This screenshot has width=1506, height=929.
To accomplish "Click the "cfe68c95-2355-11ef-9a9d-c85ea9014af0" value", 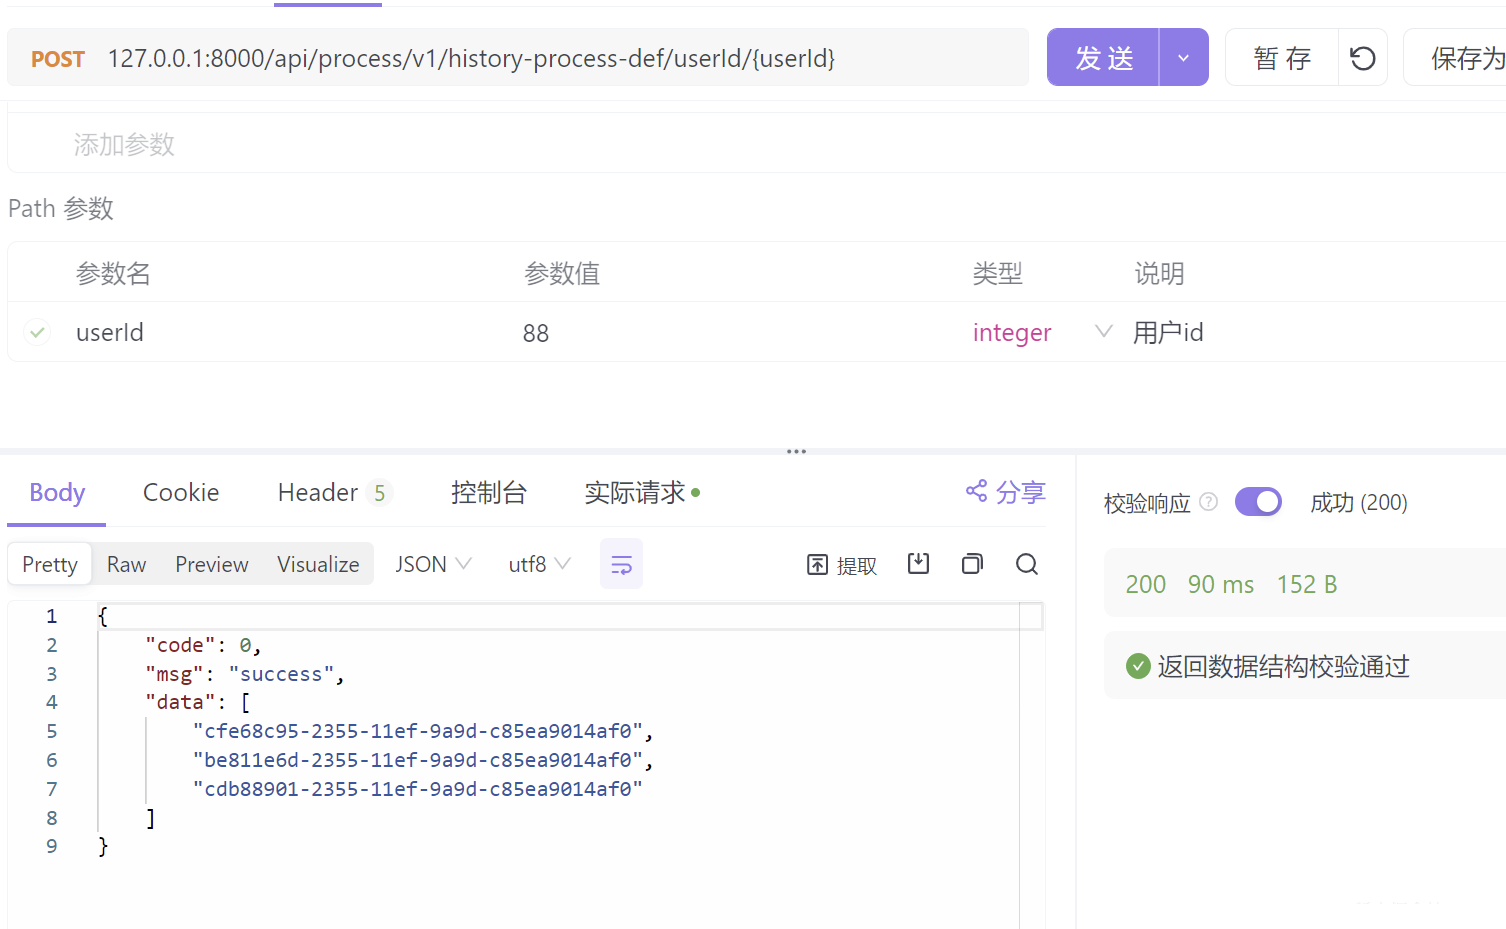I will (x=418, y=731).
